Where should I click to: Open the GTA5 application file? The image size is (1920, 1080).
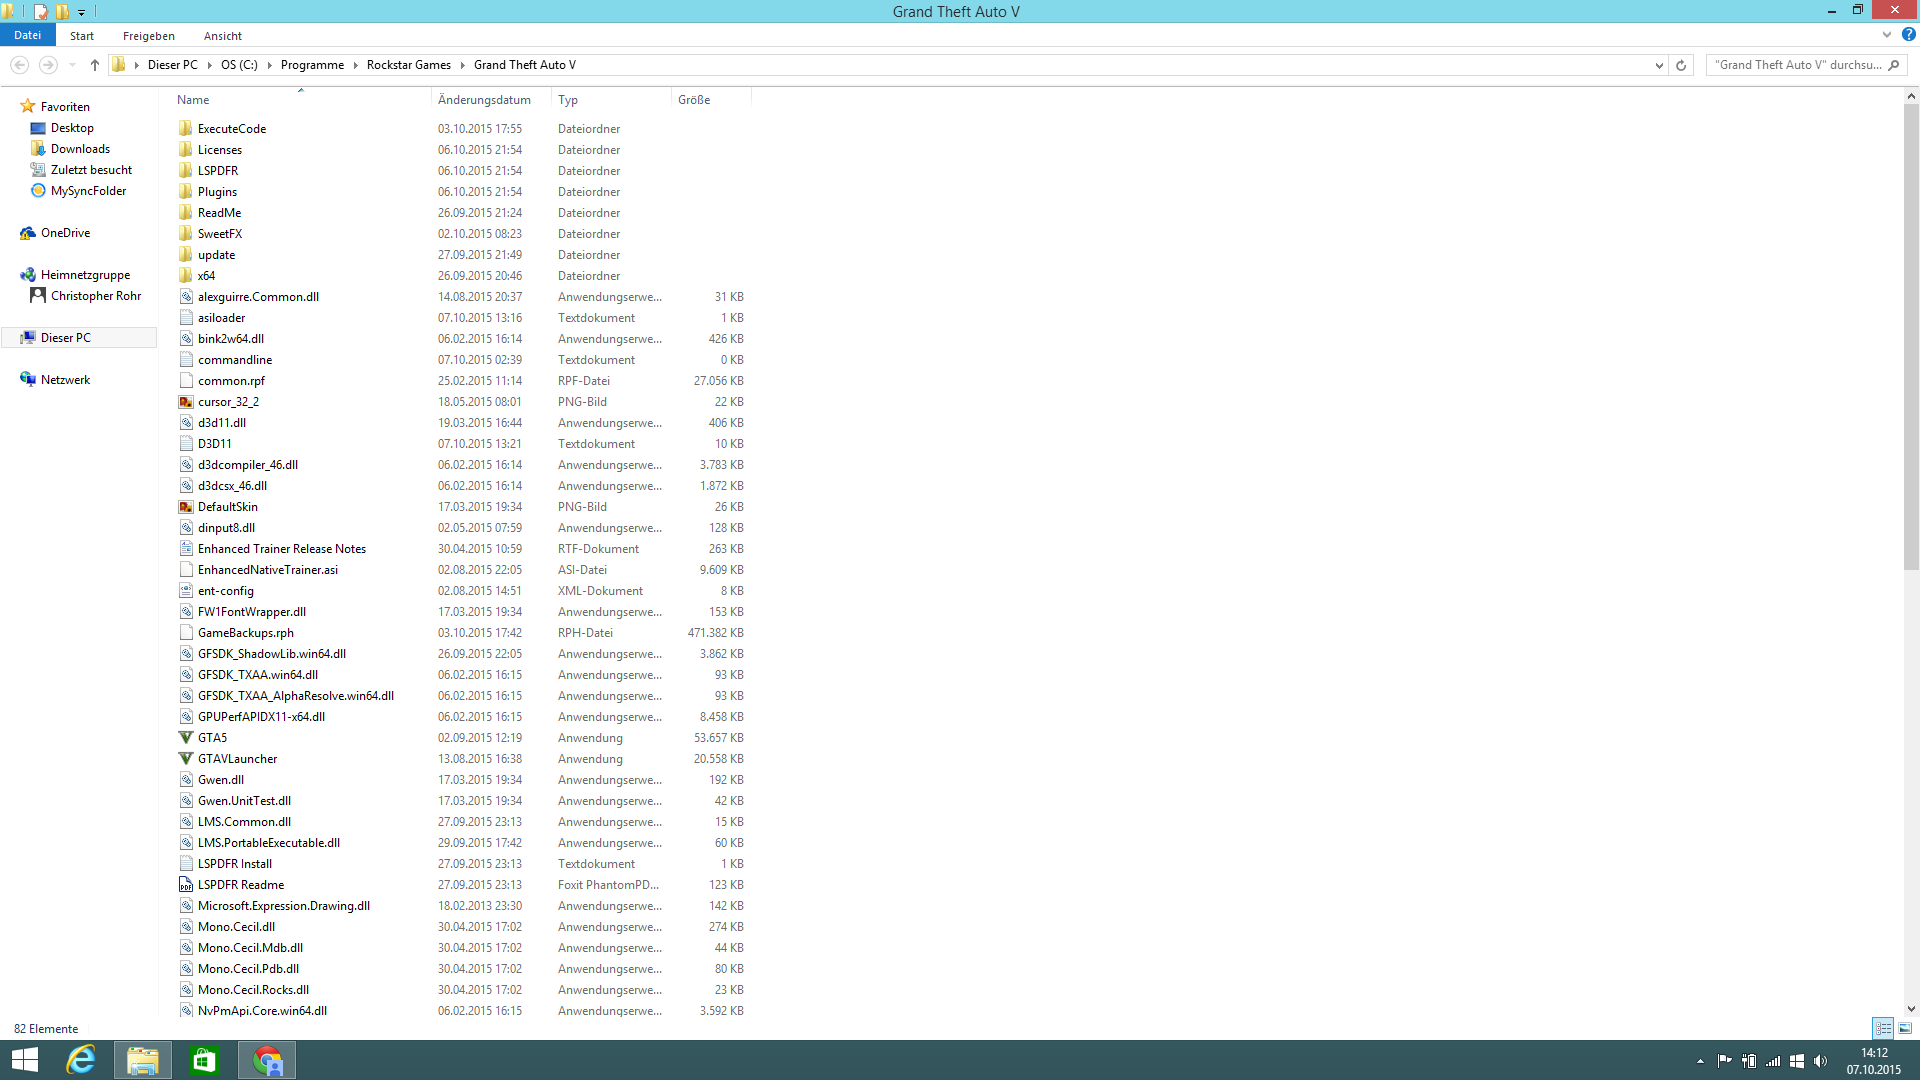[x=212, y=738]
